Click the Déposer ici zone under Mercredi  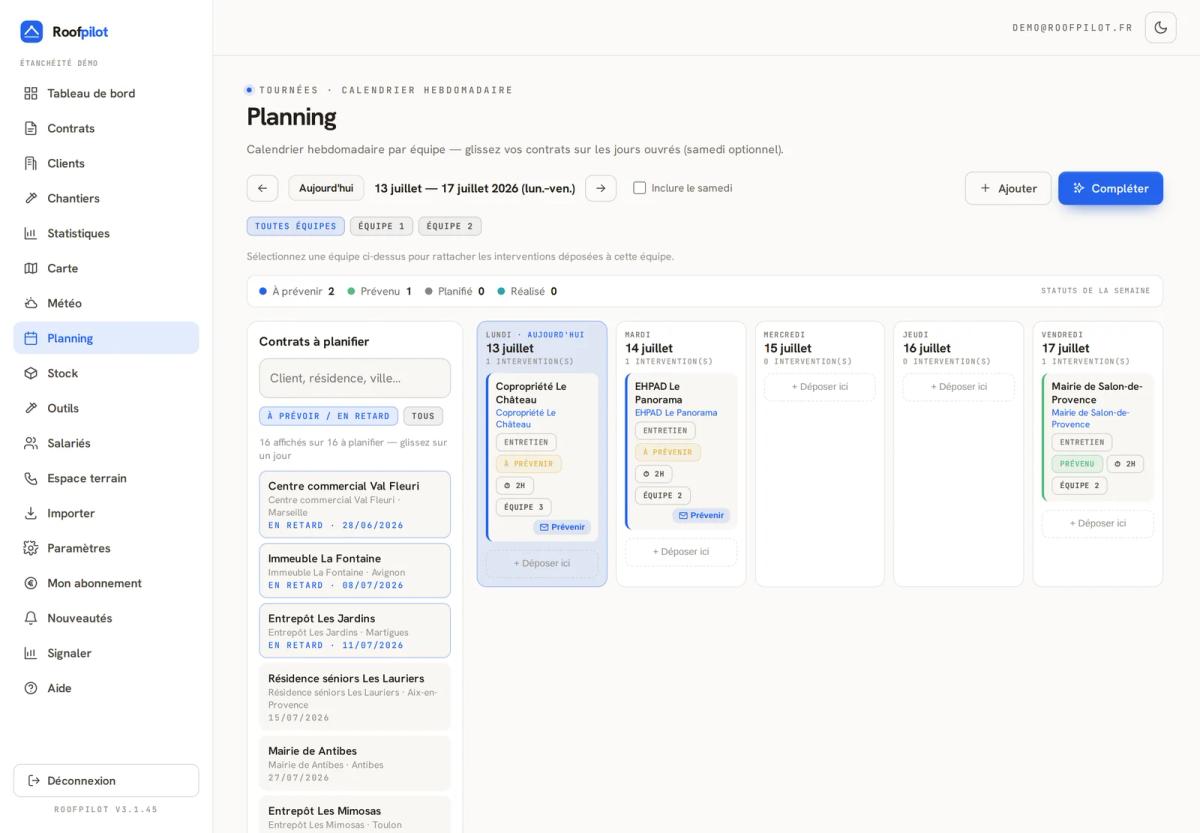tap(820, 387)
